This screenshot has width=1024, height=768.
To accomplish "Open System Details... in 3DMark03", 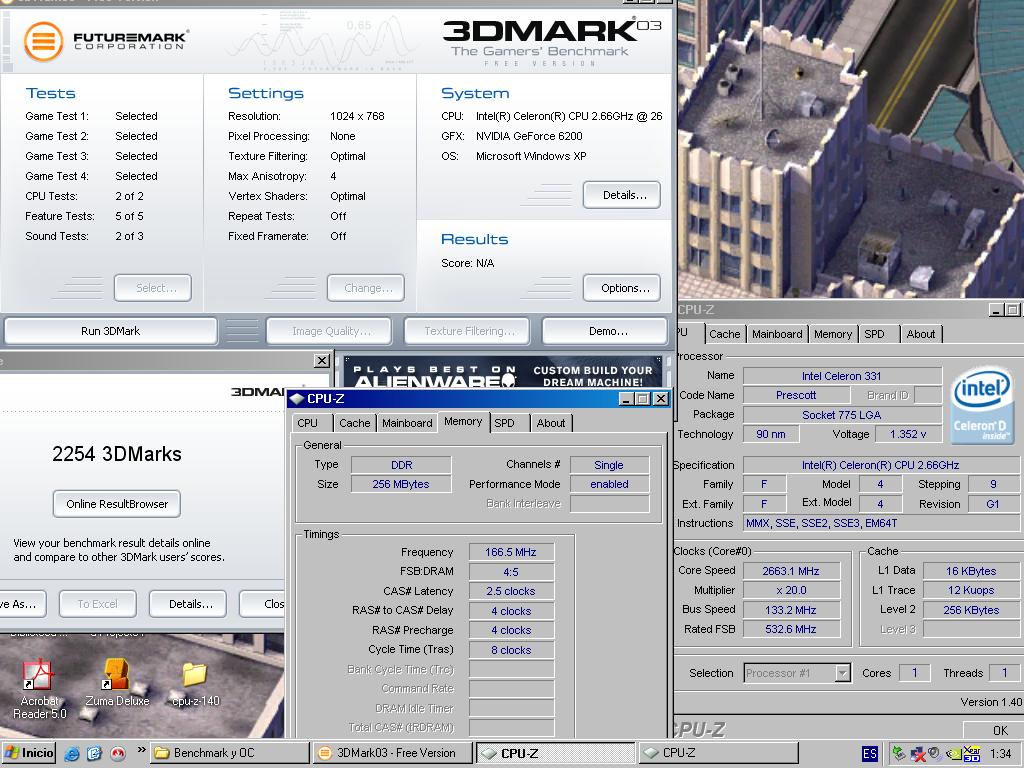I will coord(622,195).
